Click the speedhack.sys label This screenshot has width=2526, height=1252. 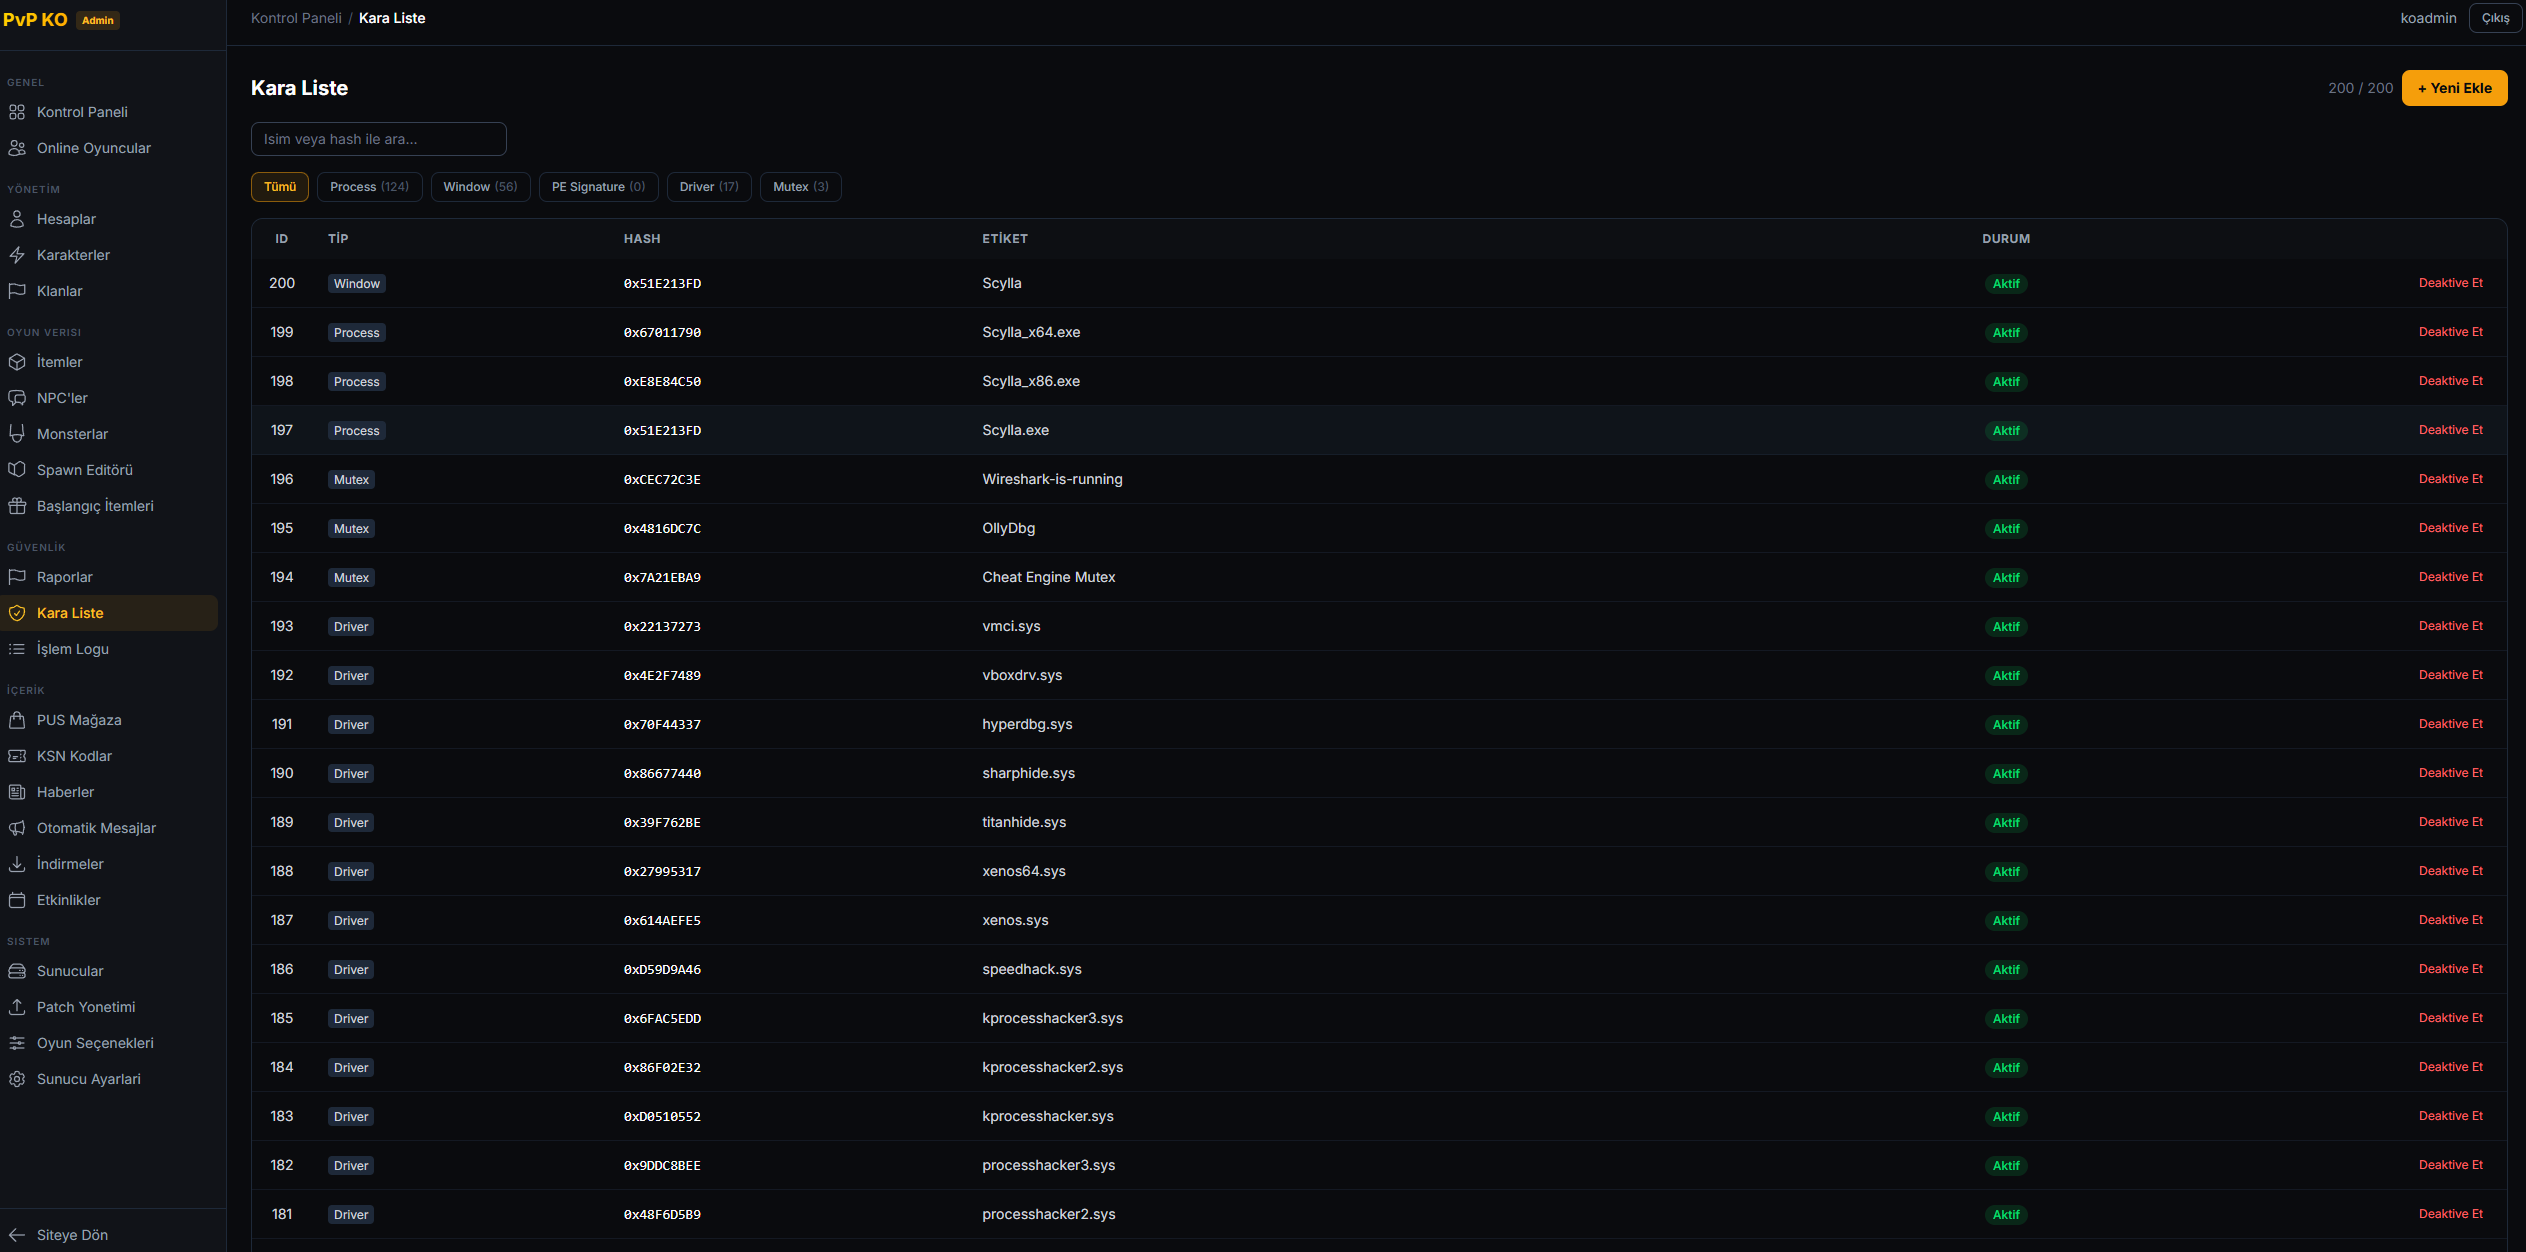(x=1032, y=969)
